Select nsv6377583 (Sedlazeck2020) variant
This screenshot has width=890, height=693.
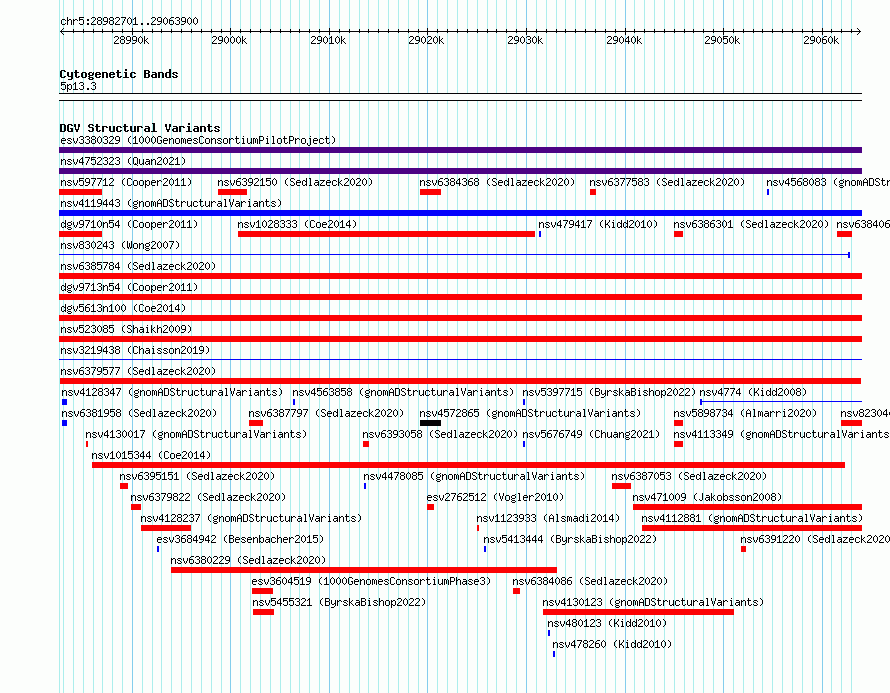667,182
